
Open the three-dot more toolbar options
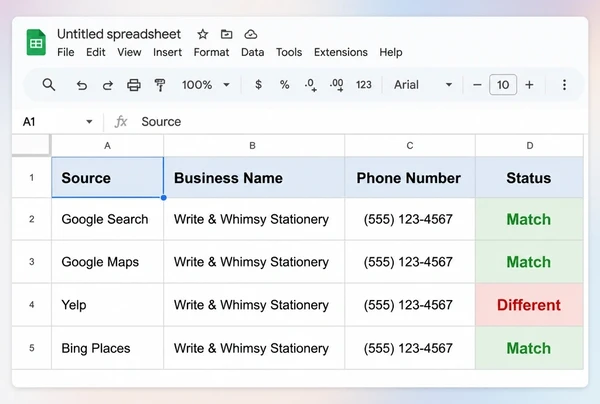tap(564, 85)
